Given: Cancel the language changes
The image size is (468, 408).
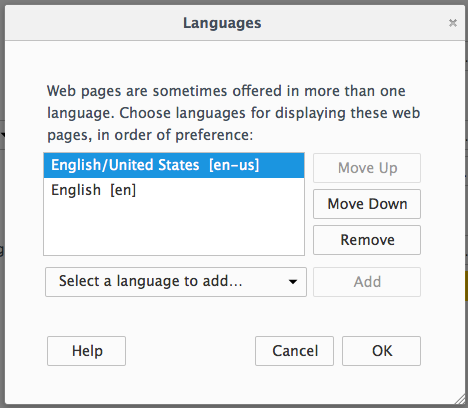Looking at the screenshot, I should pos(294,351).
